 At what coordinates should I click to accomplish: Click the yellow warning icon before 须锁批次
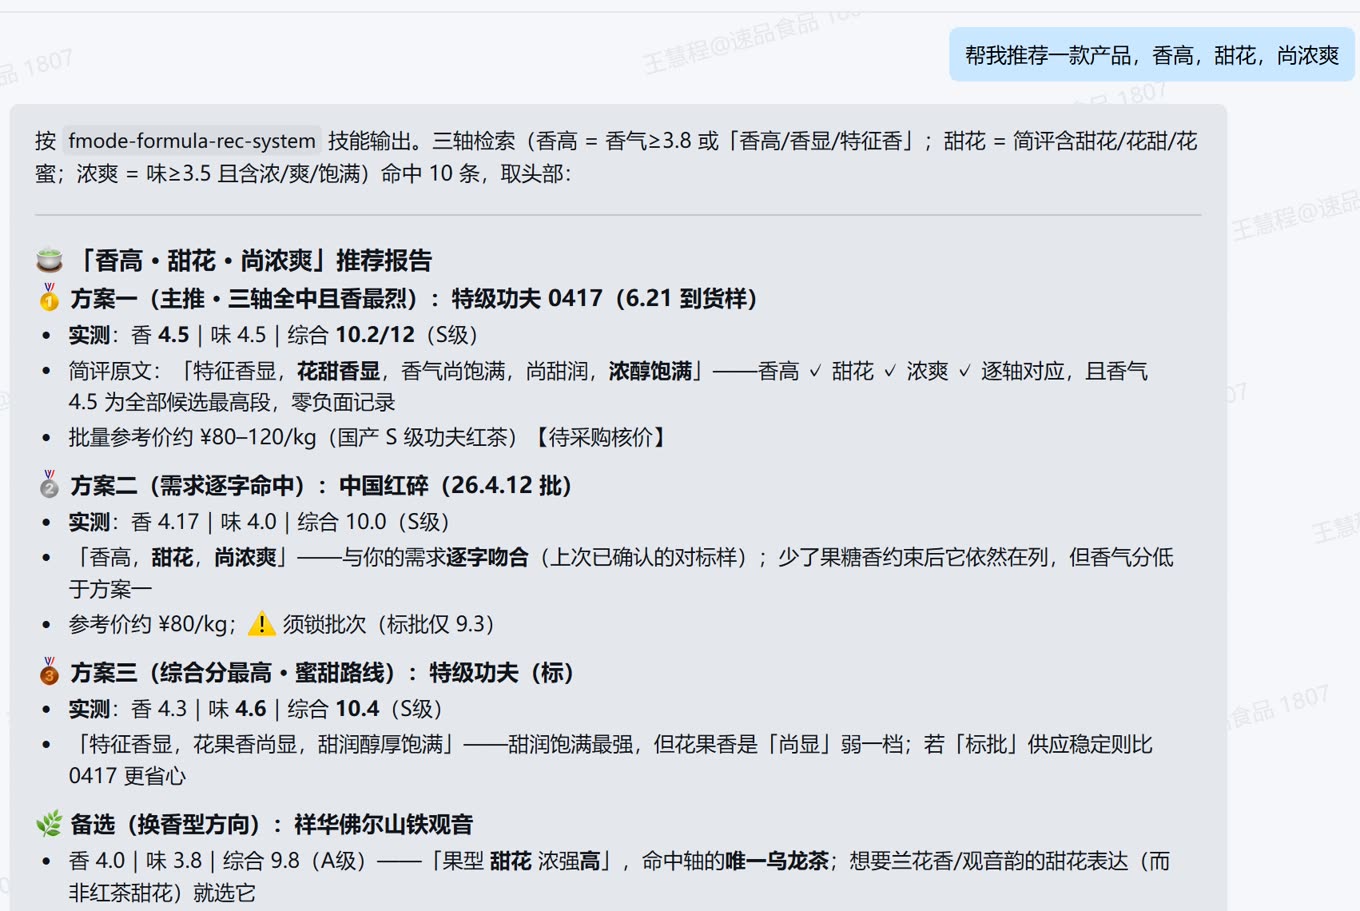pos(261,624)
